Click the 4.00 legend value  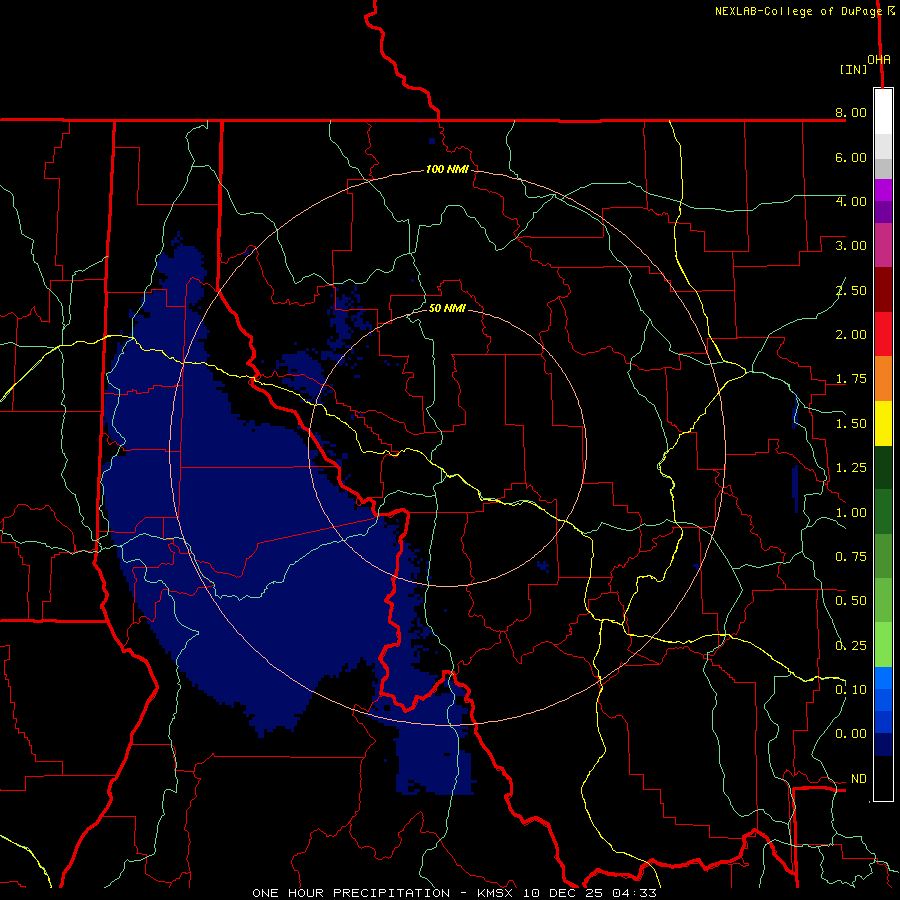click(851, 201)
